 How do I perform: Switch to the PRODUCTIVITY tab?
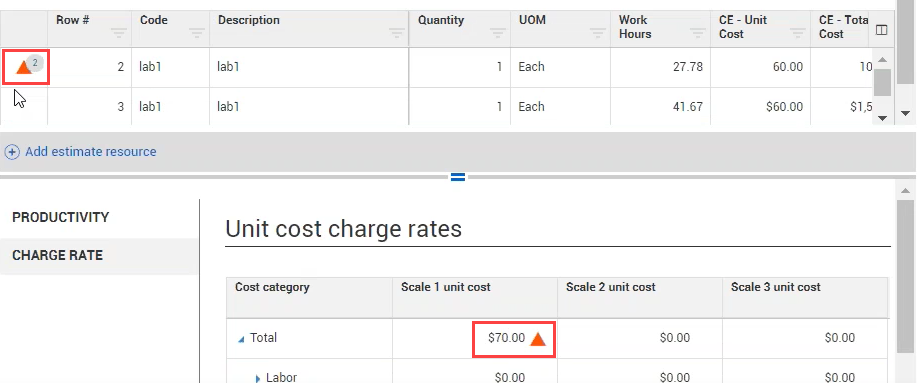click(61, 217)
